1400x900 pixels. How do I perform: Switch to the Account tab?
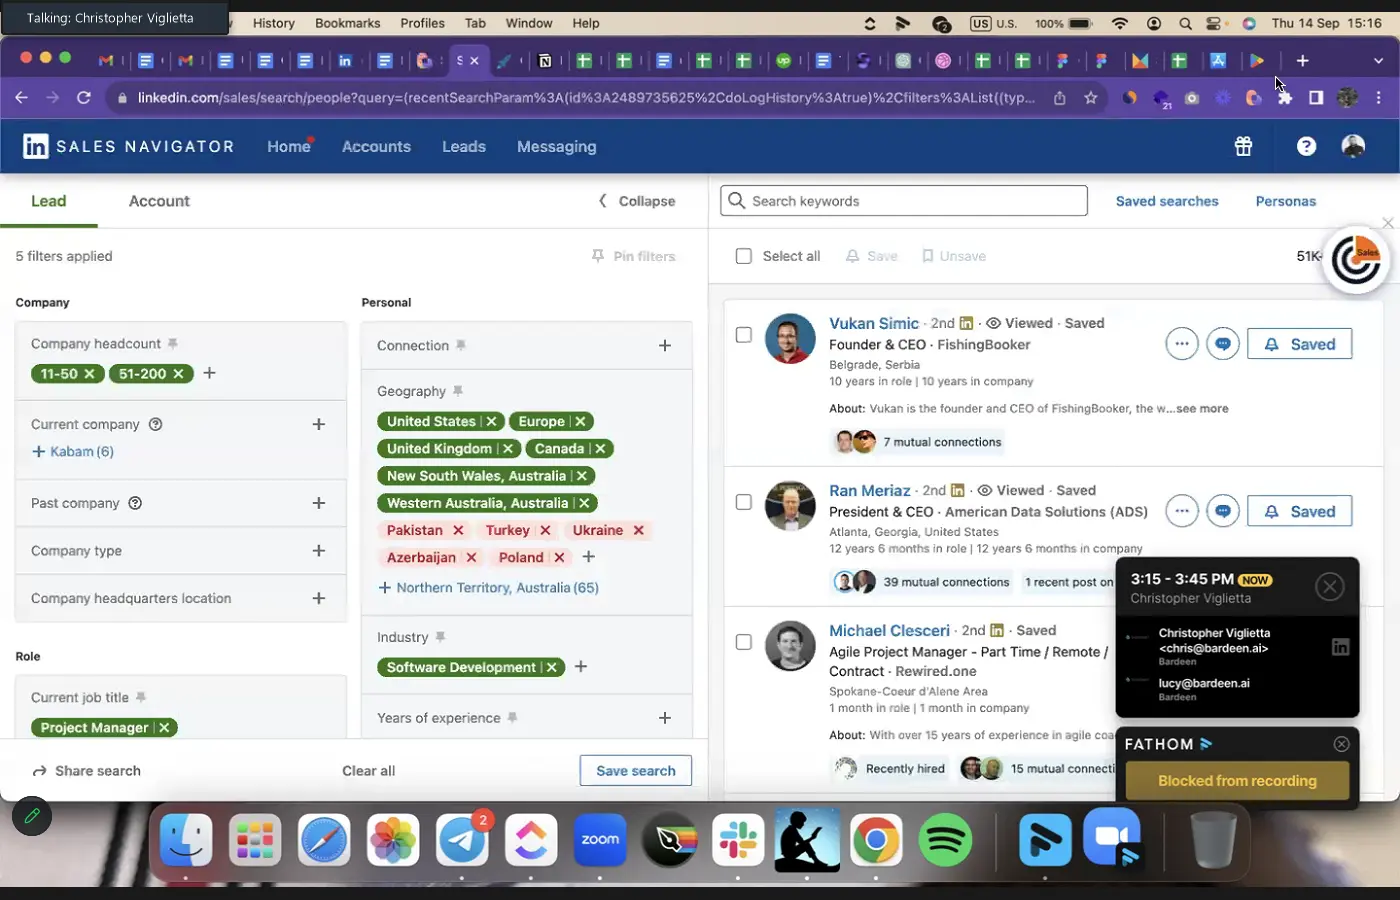(x=159, y=201)
